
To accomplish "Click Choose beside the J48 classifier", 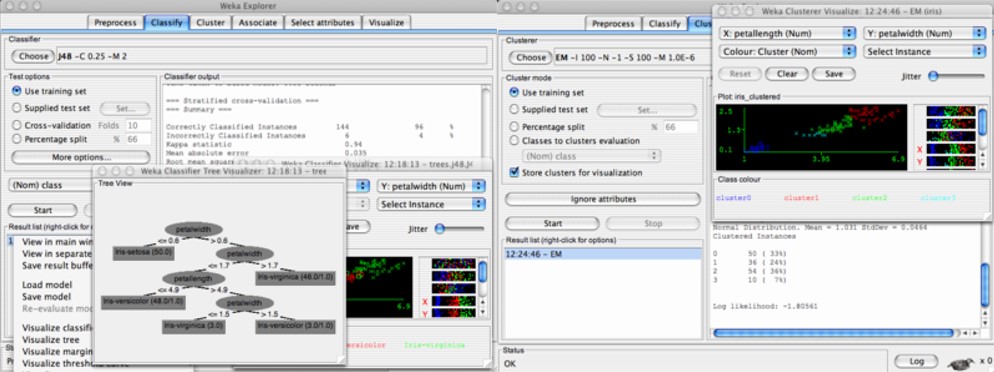I will (x=34, y=56).
